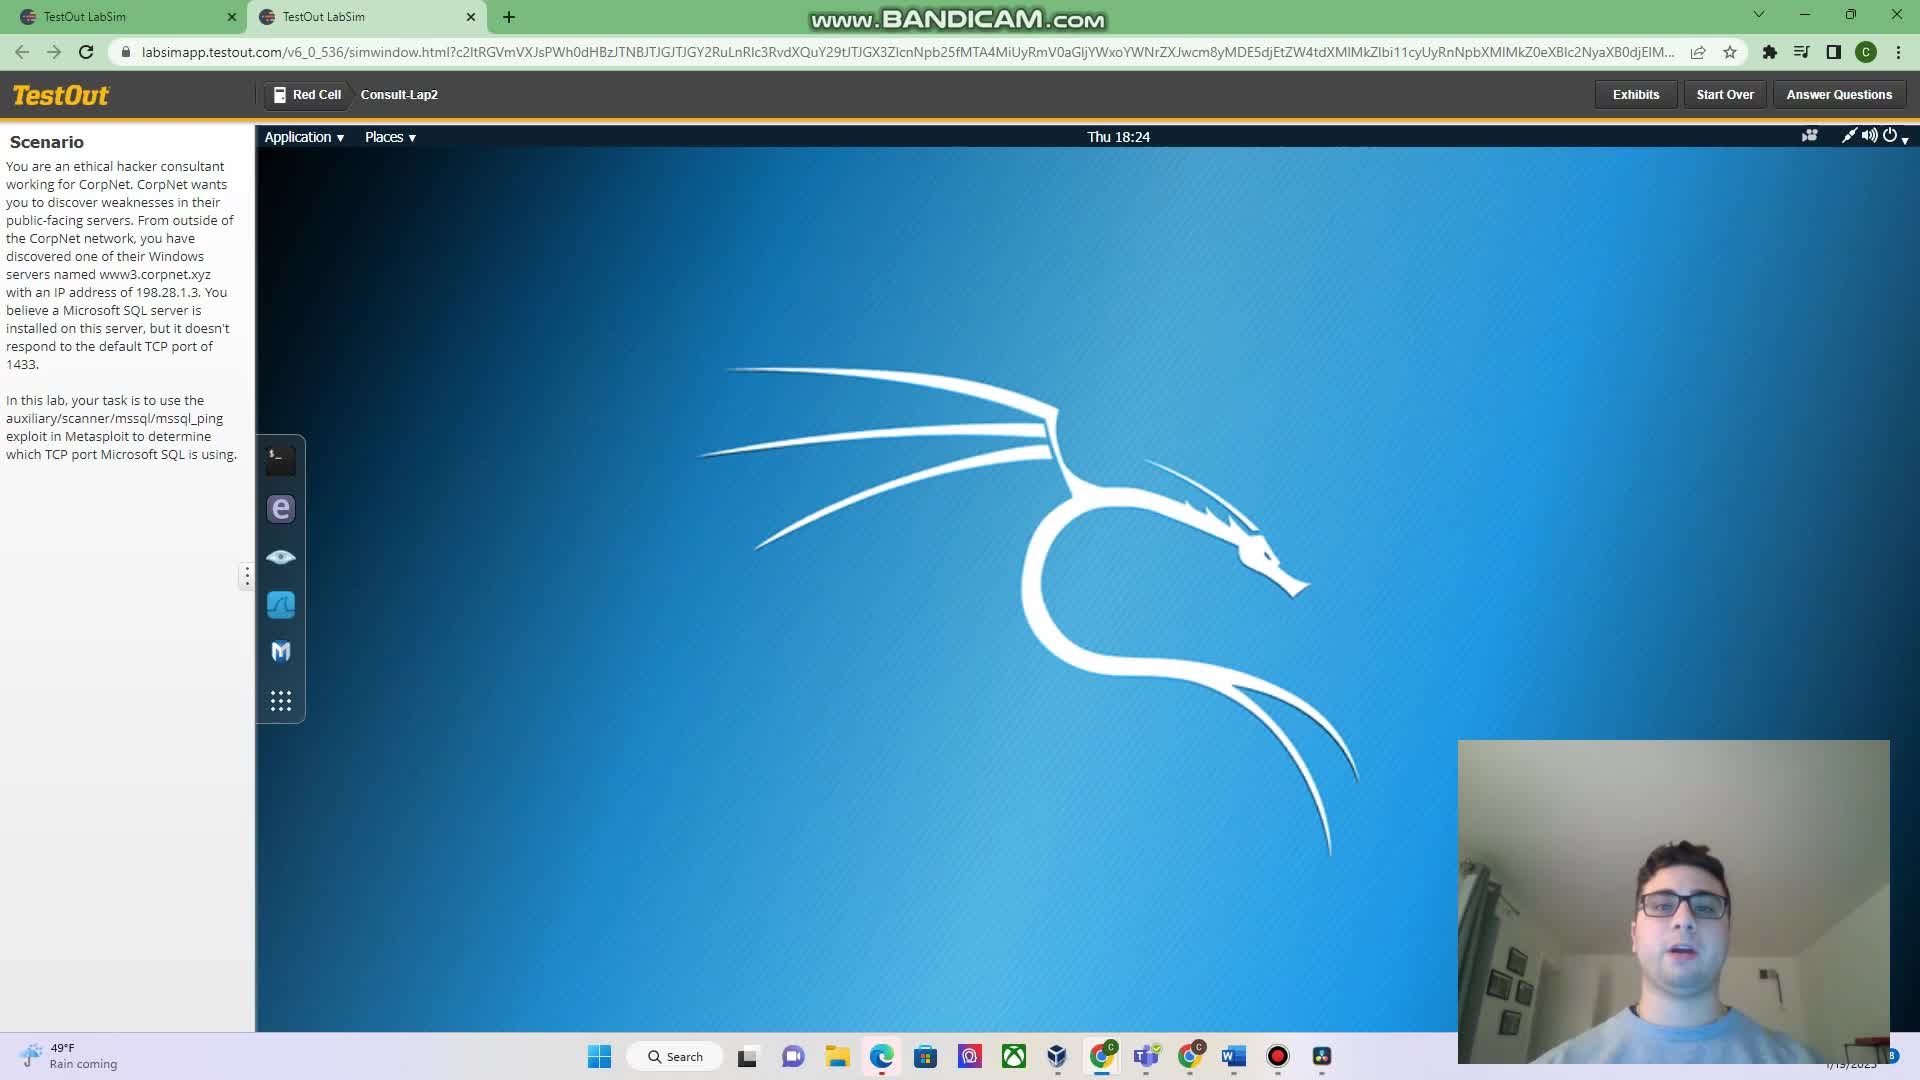Open the media control icon

click(1801, 52)
